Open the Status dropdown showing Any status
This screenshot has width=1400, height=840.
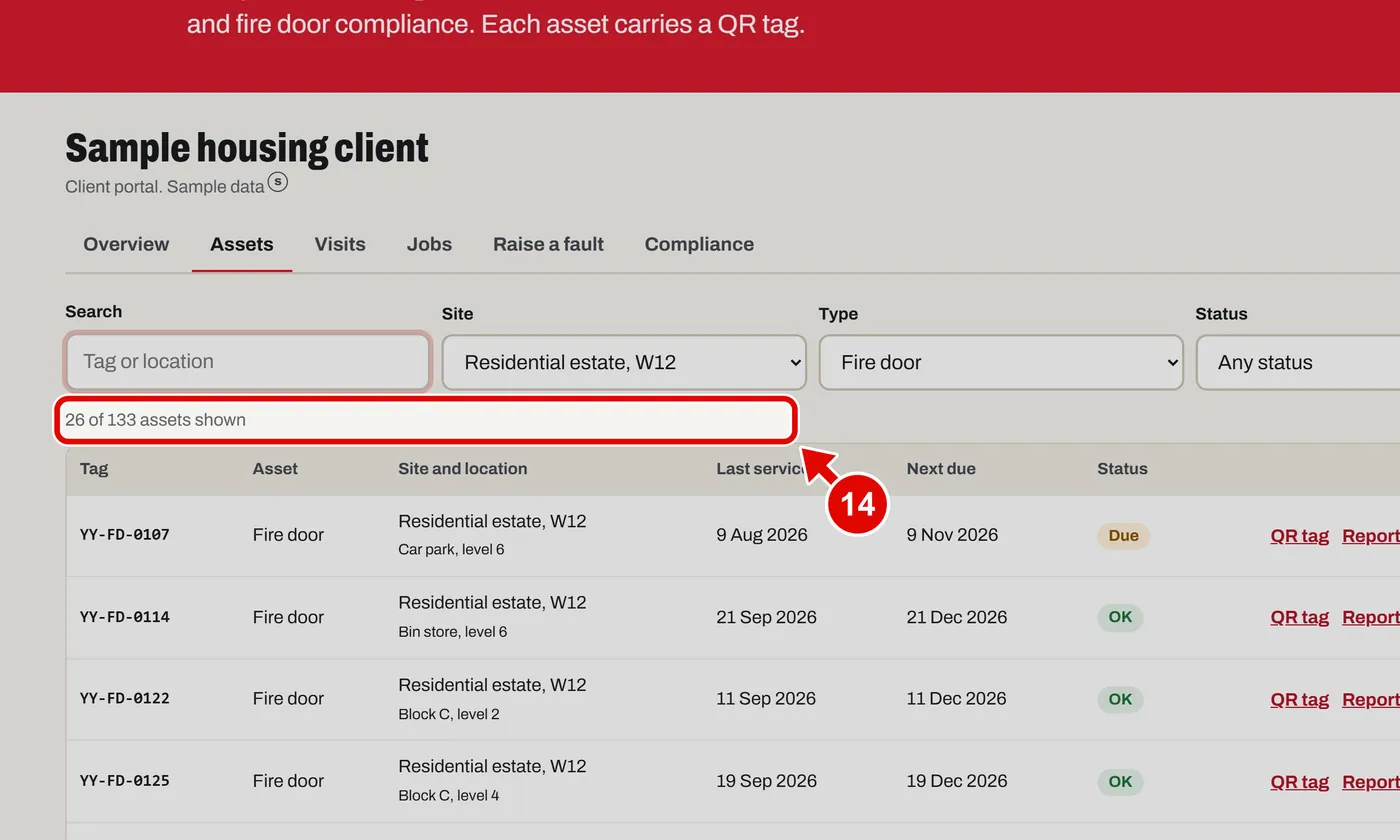coord(1298,362)
